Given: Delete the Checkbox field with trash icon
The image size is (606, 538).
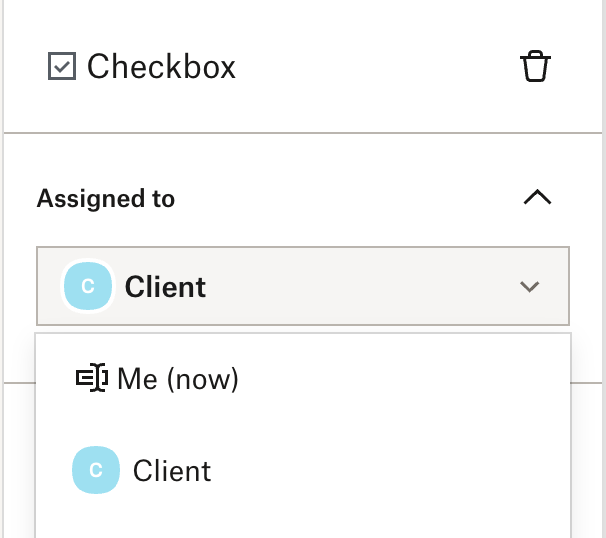Looking at the screenshot, I should (x=535, y=66).
